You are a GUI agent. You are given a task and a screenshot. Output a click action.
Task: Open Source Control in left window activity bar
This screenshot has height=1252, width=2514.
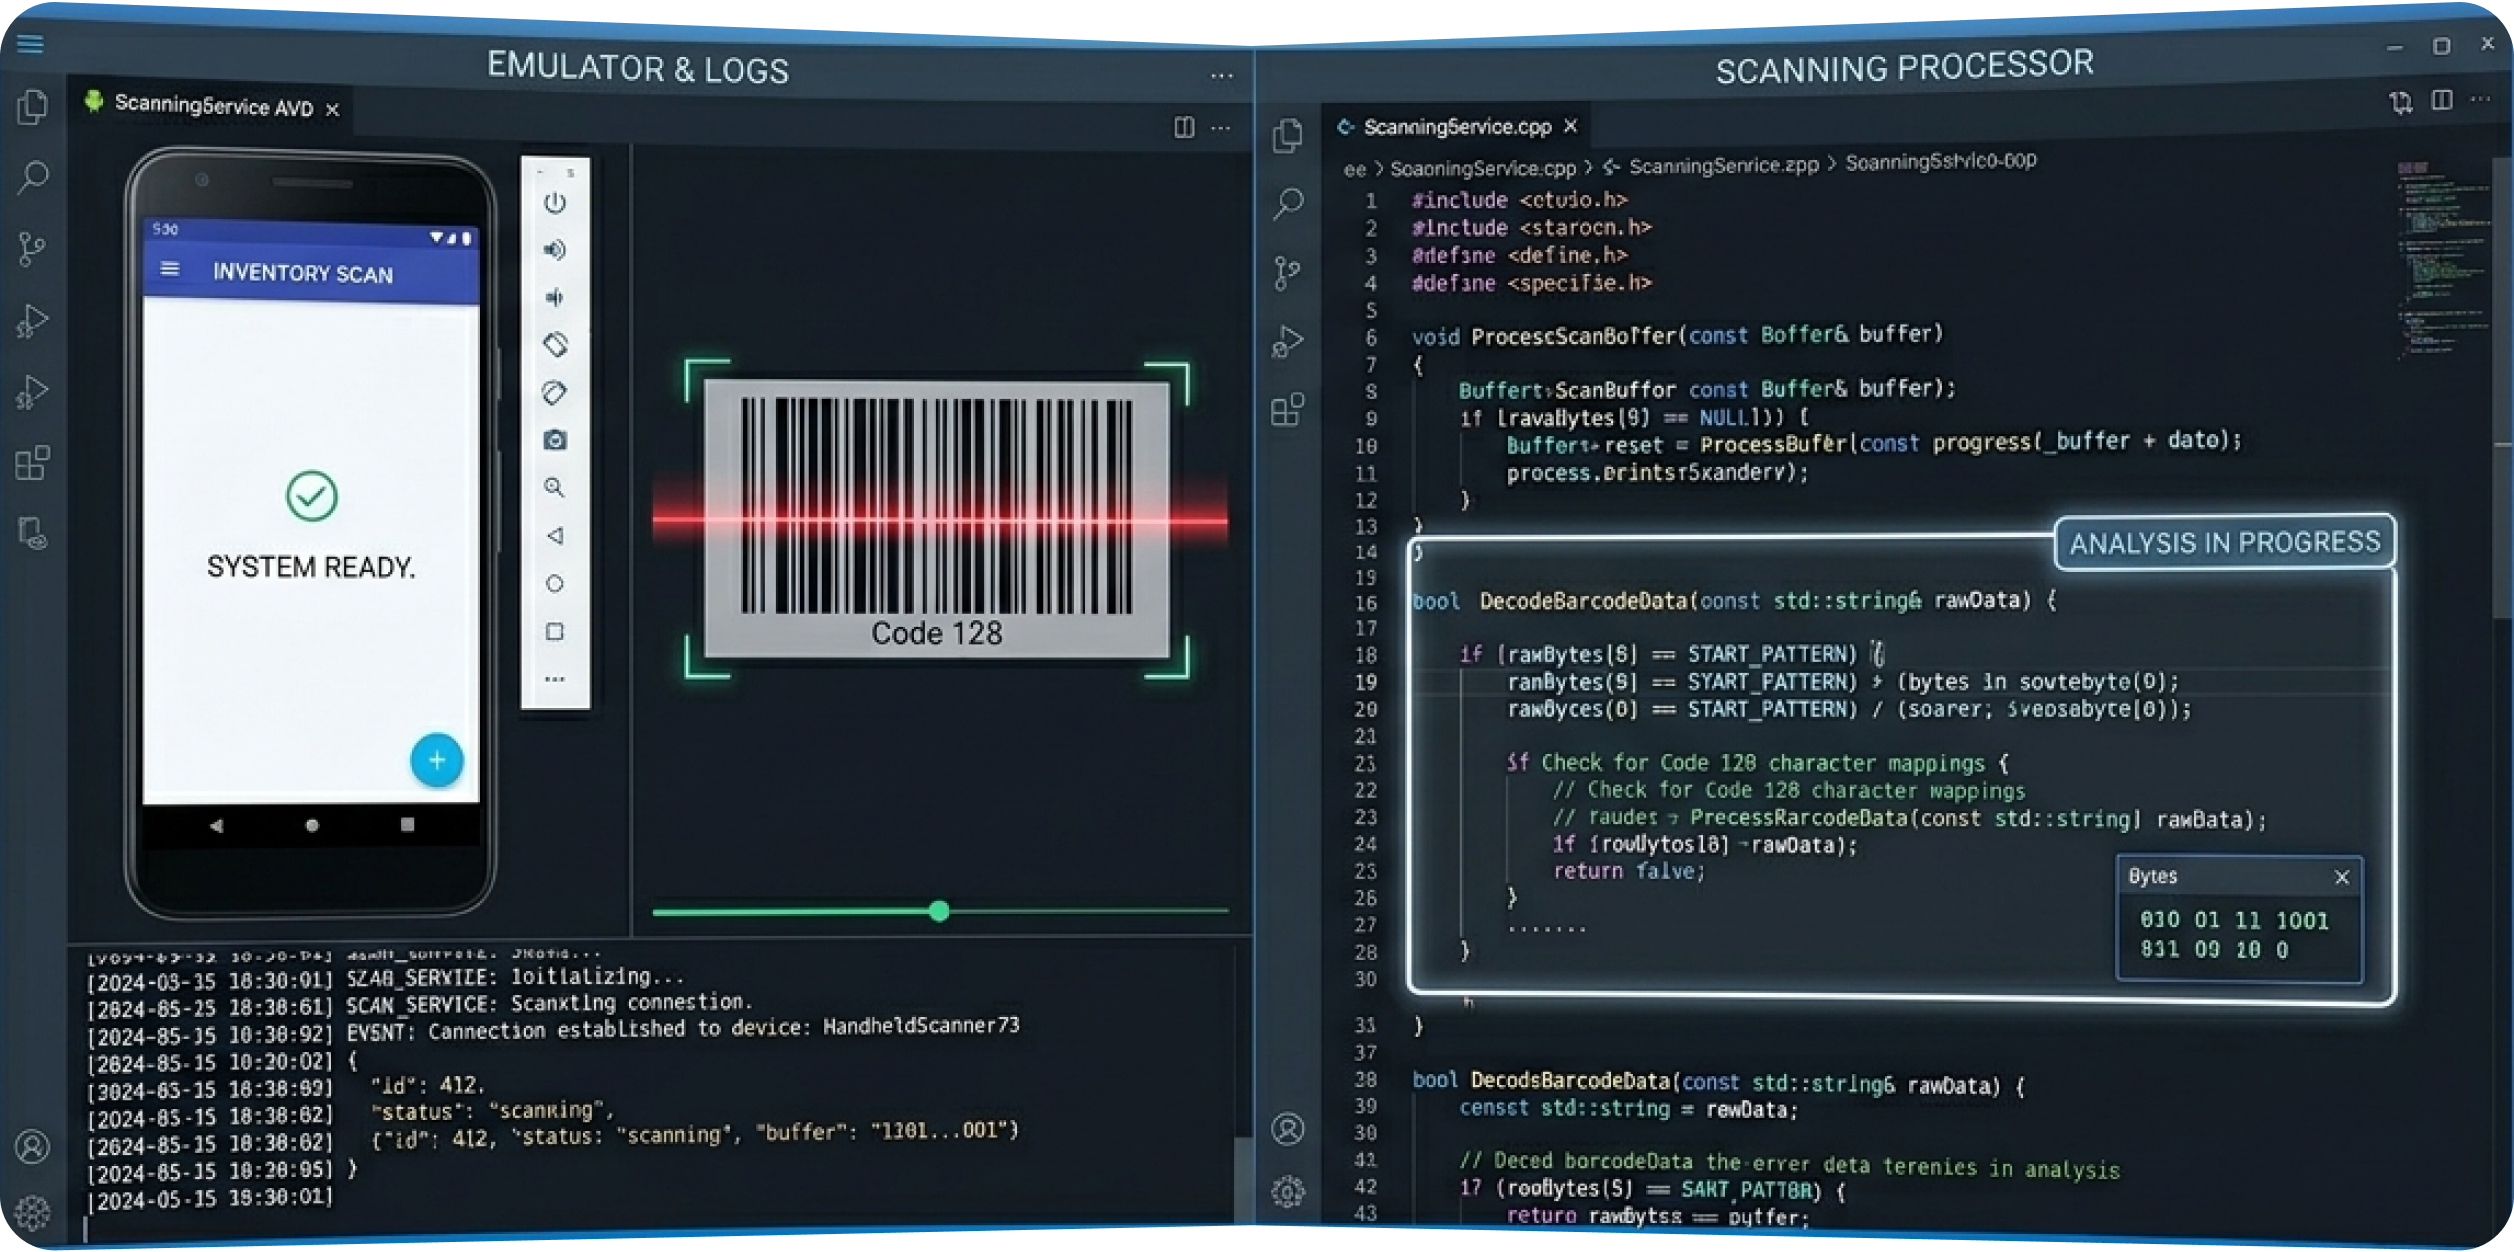32,249
